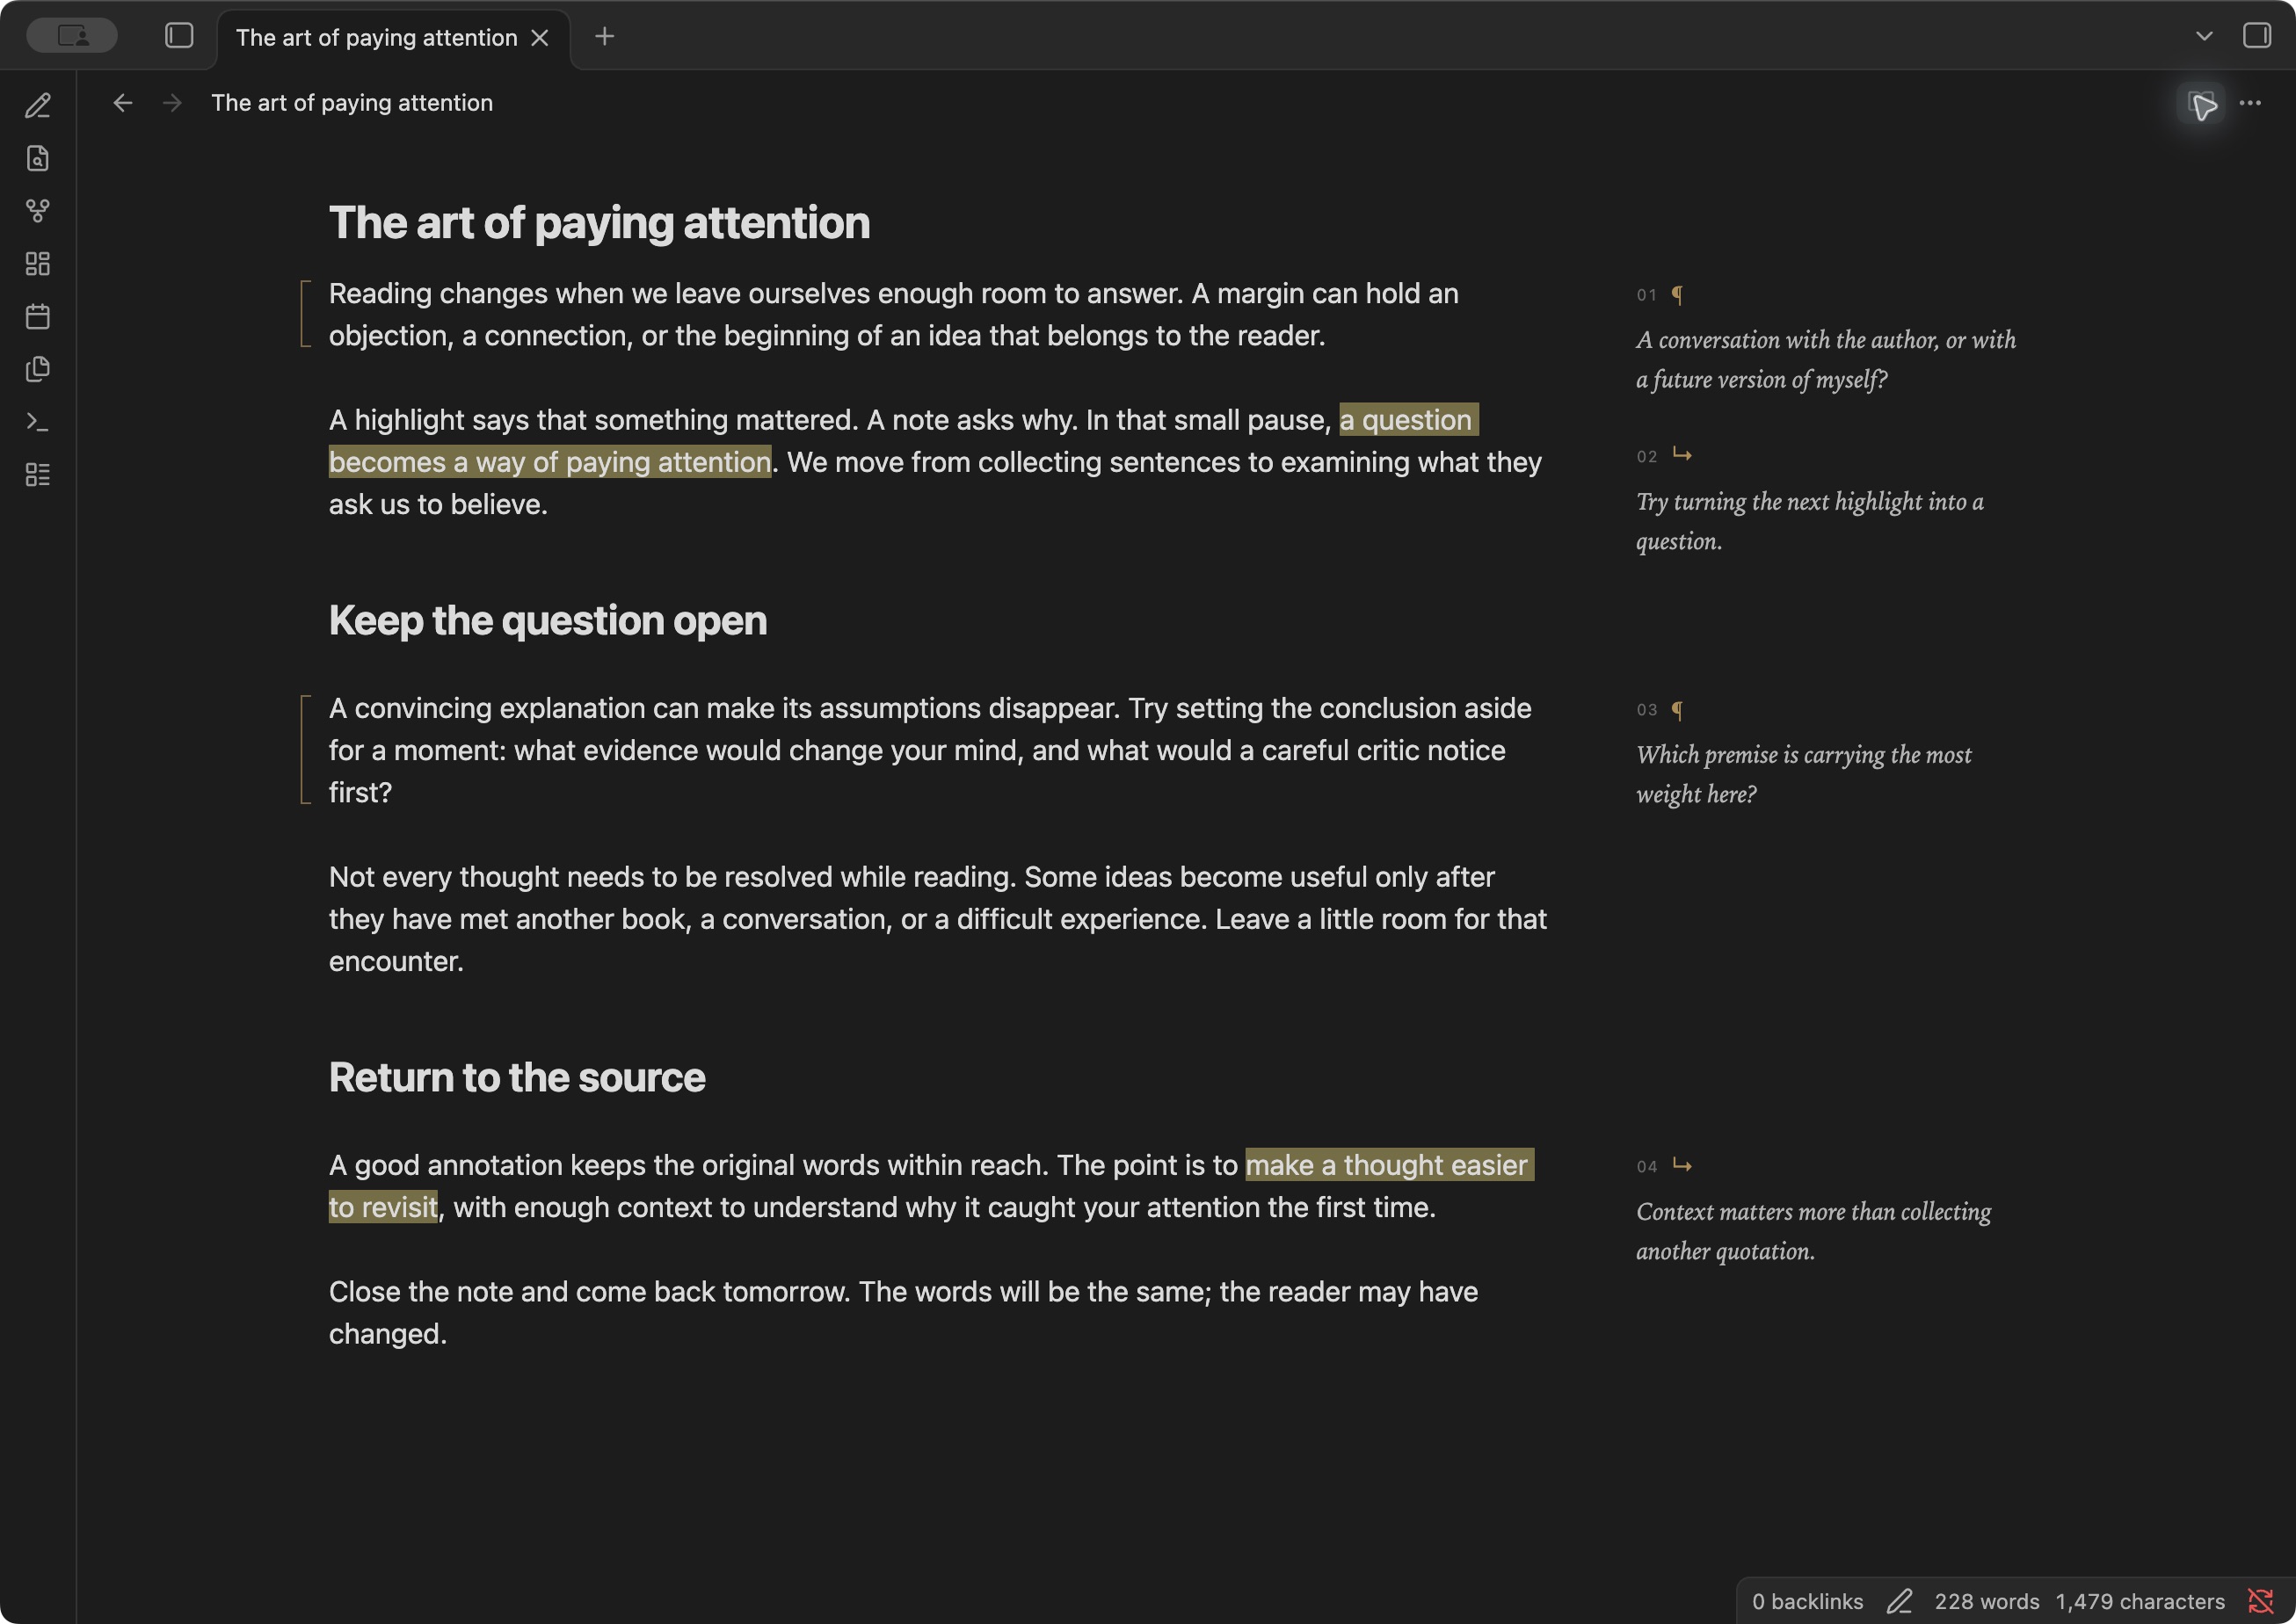Click the four-squares canvas icon in ribbon
The height and width of the screenshot is (1624, 2296).
click(x=38, y=264)
